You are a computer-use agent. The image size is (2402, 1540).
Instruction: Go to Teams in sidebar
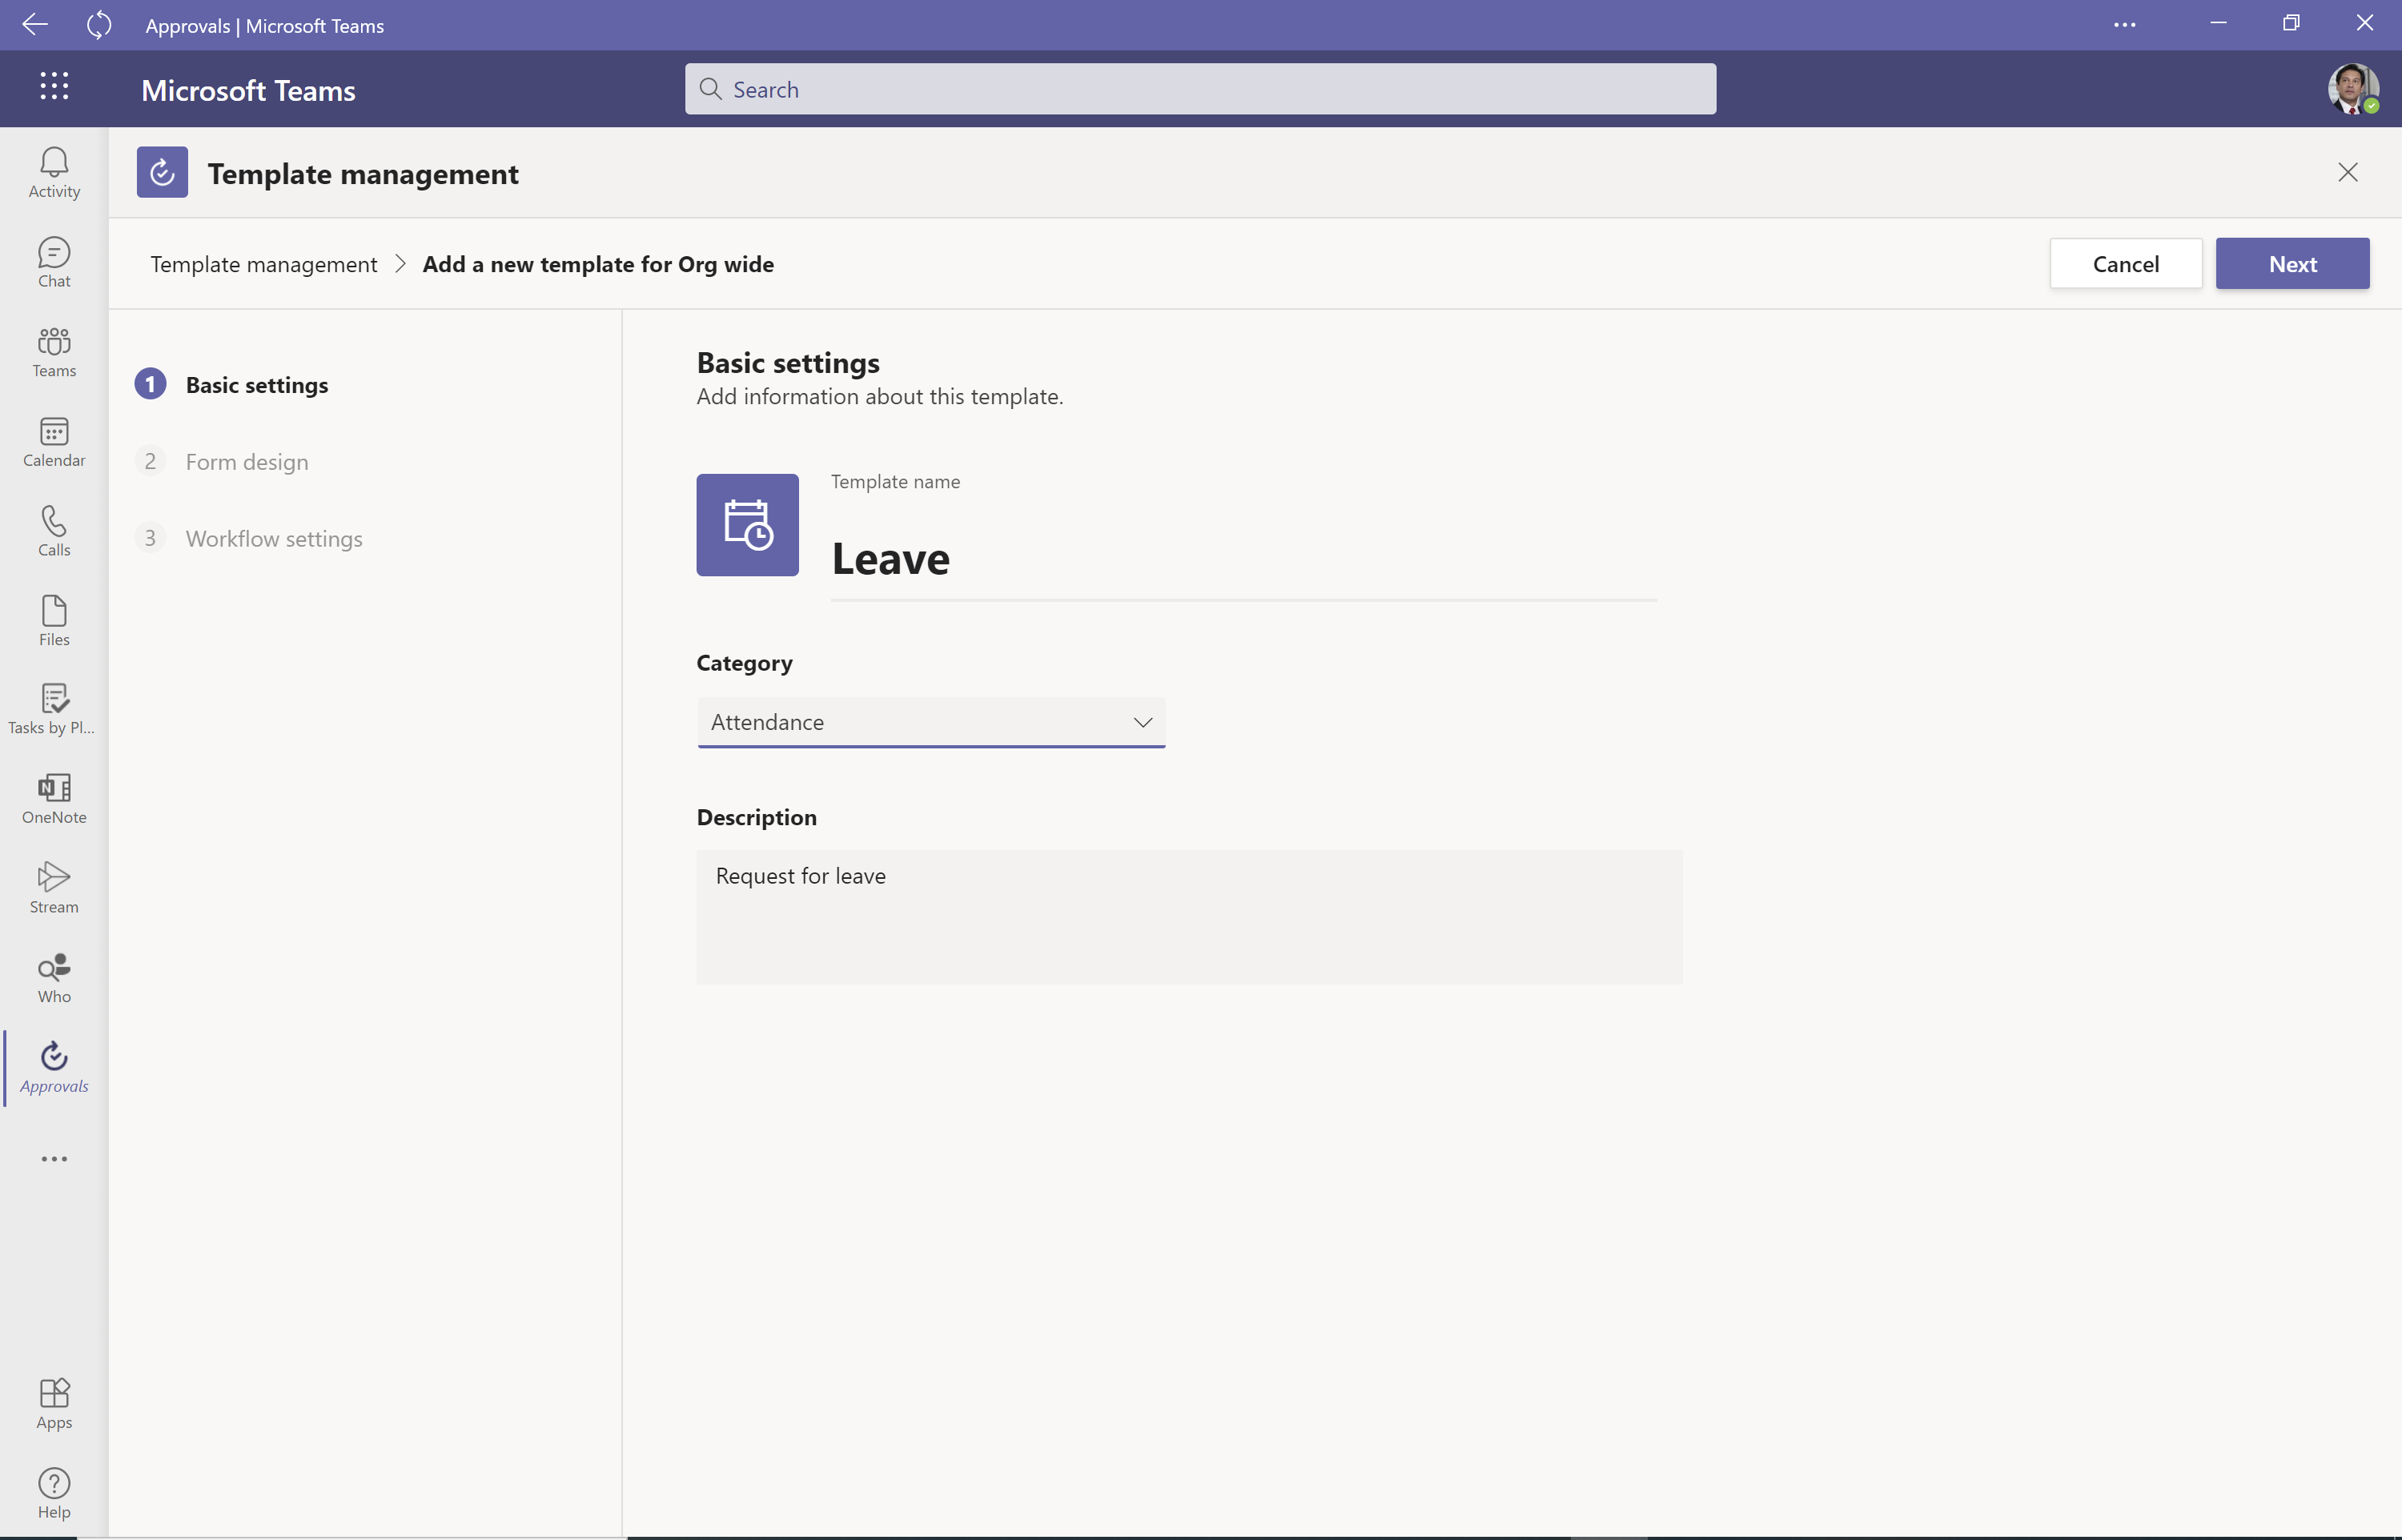point(54,352)
